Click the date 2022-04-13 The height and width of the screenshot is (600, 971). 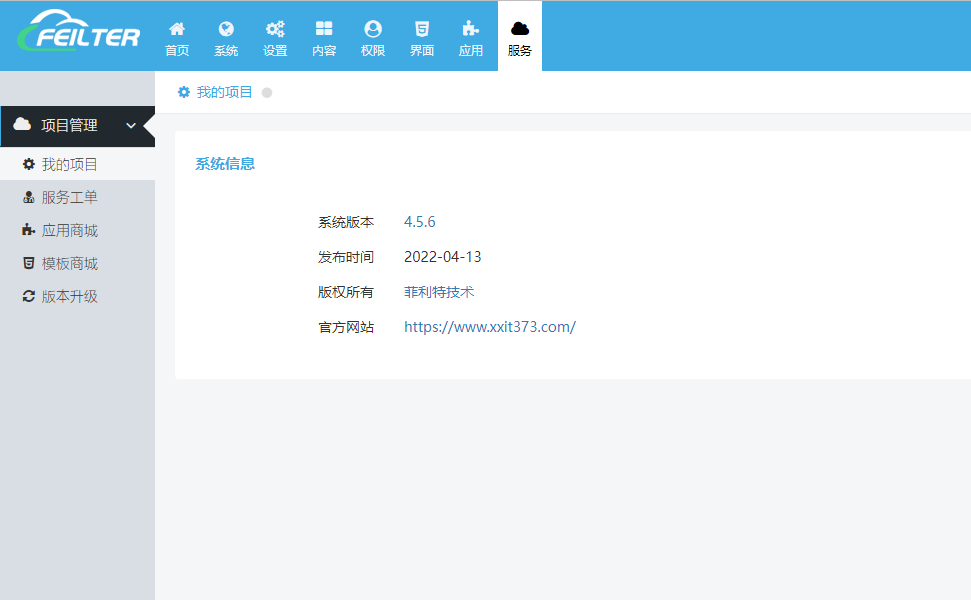click(x=443, y=257)
